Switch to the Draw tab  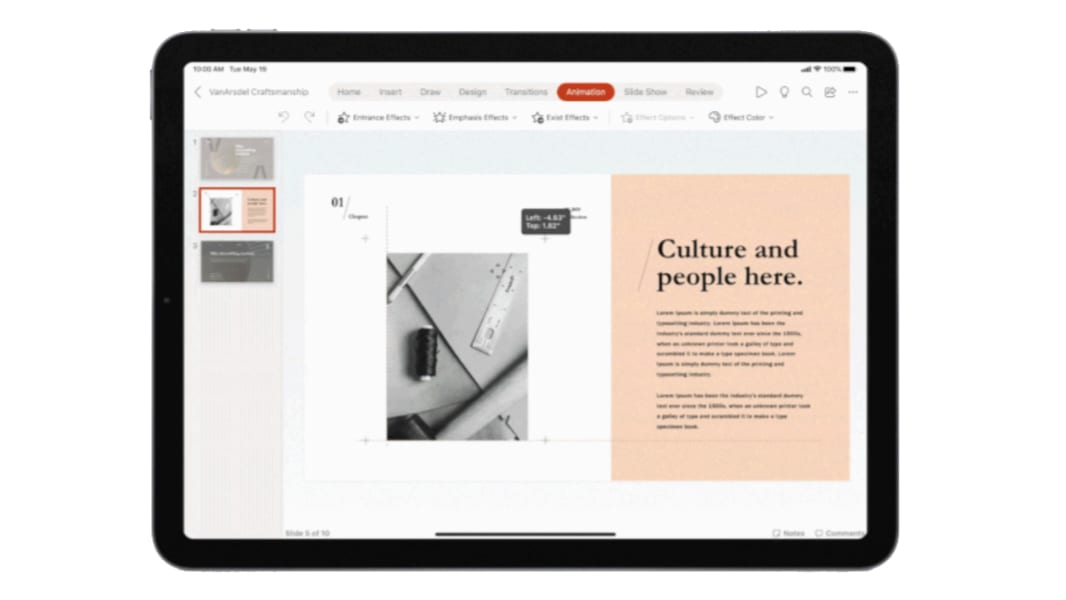pos(430,92)
